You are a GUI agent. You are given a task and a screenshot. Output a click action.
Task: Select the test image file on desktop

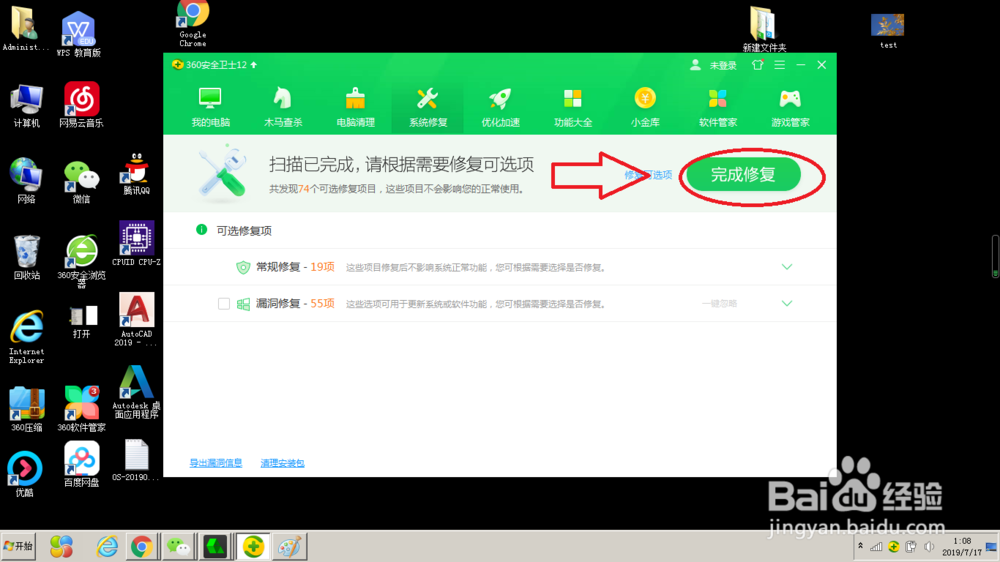pos(888,31)
